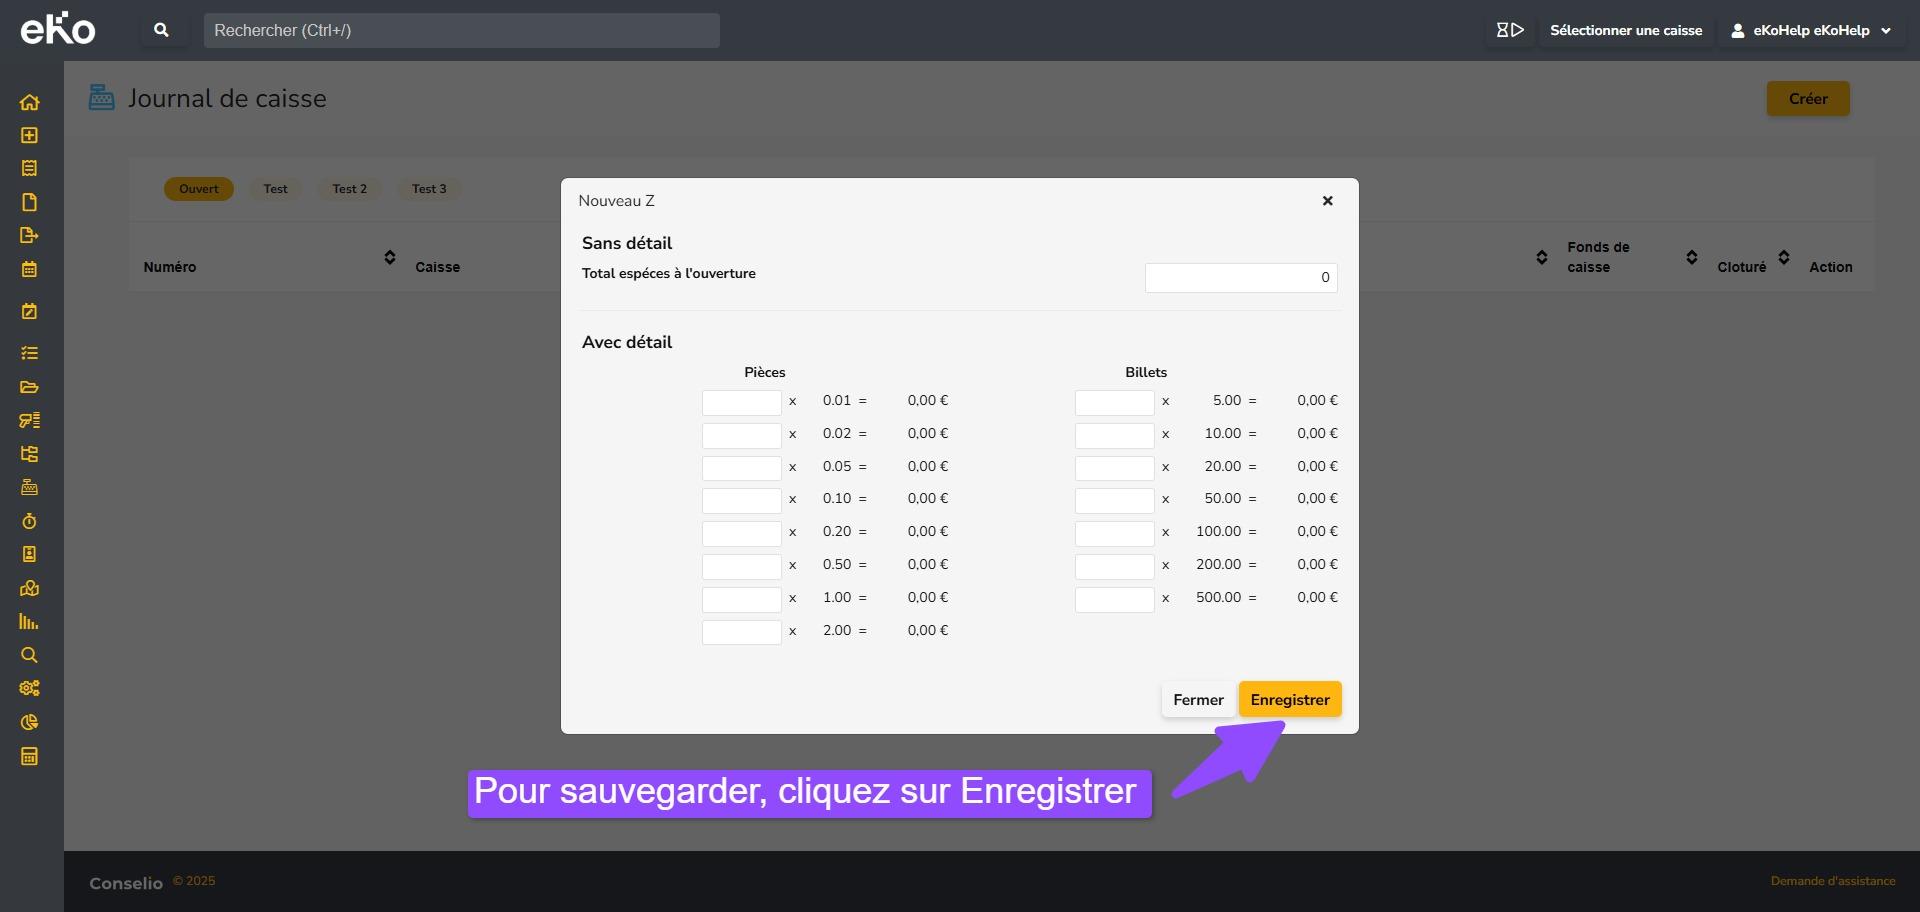
Task: Click the stopwatch icon in sidebar
Action: click(29, 521)
